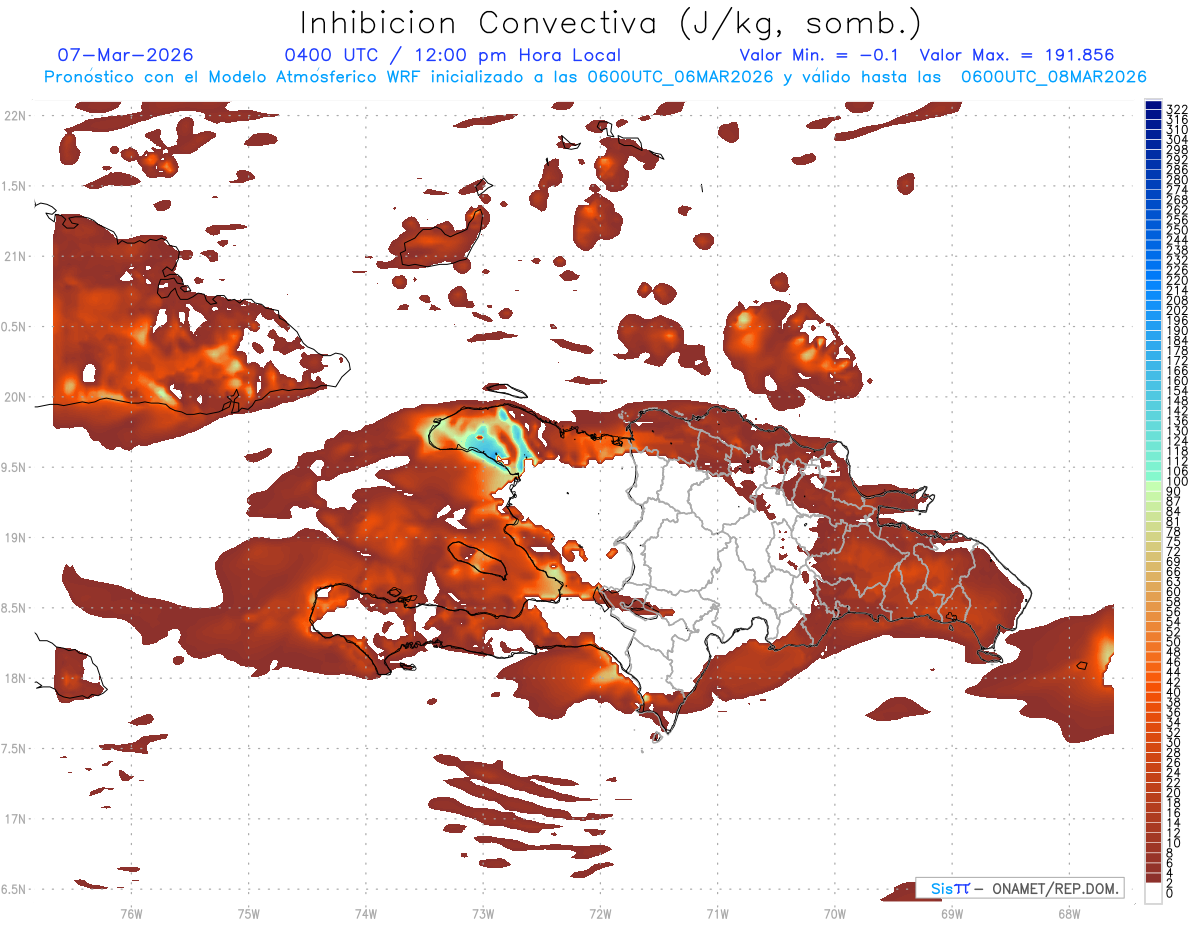1200x927 pixels.
Task: Click the 'Valor Min. = -0.1' readout
Action: pos(821,55)
